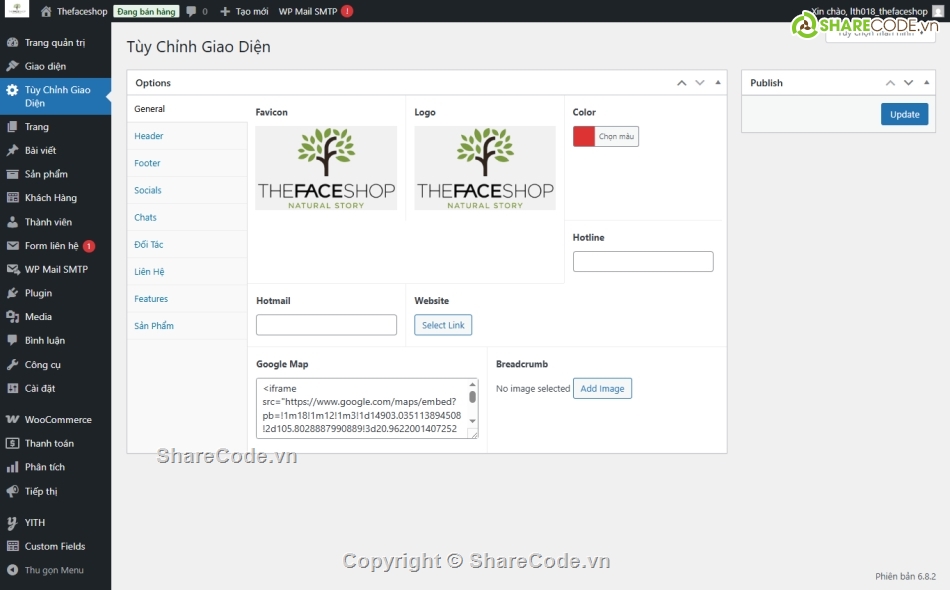Image resolution: width=950 pixels, height=590 pixels.
Task: Click the Cài đặt settings icon
Action: point(12,388)
